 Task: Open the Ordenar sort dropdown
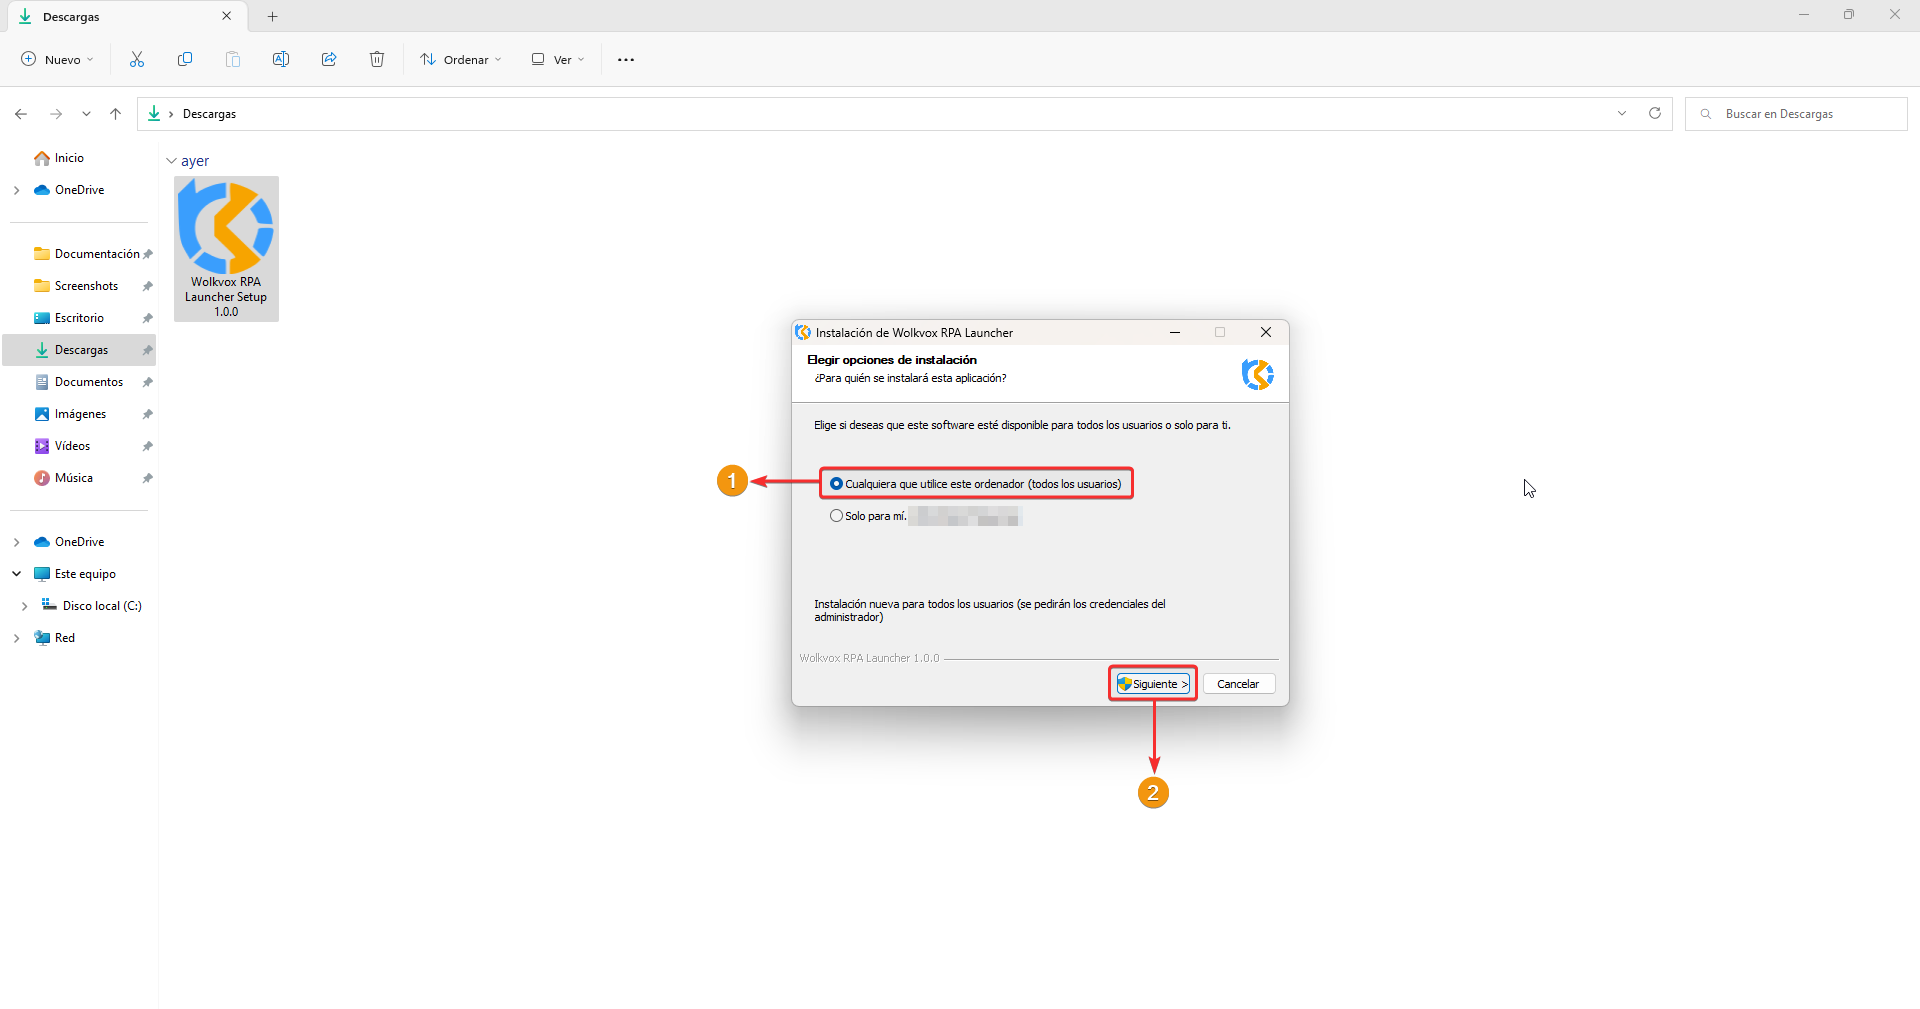coord(461,59)
